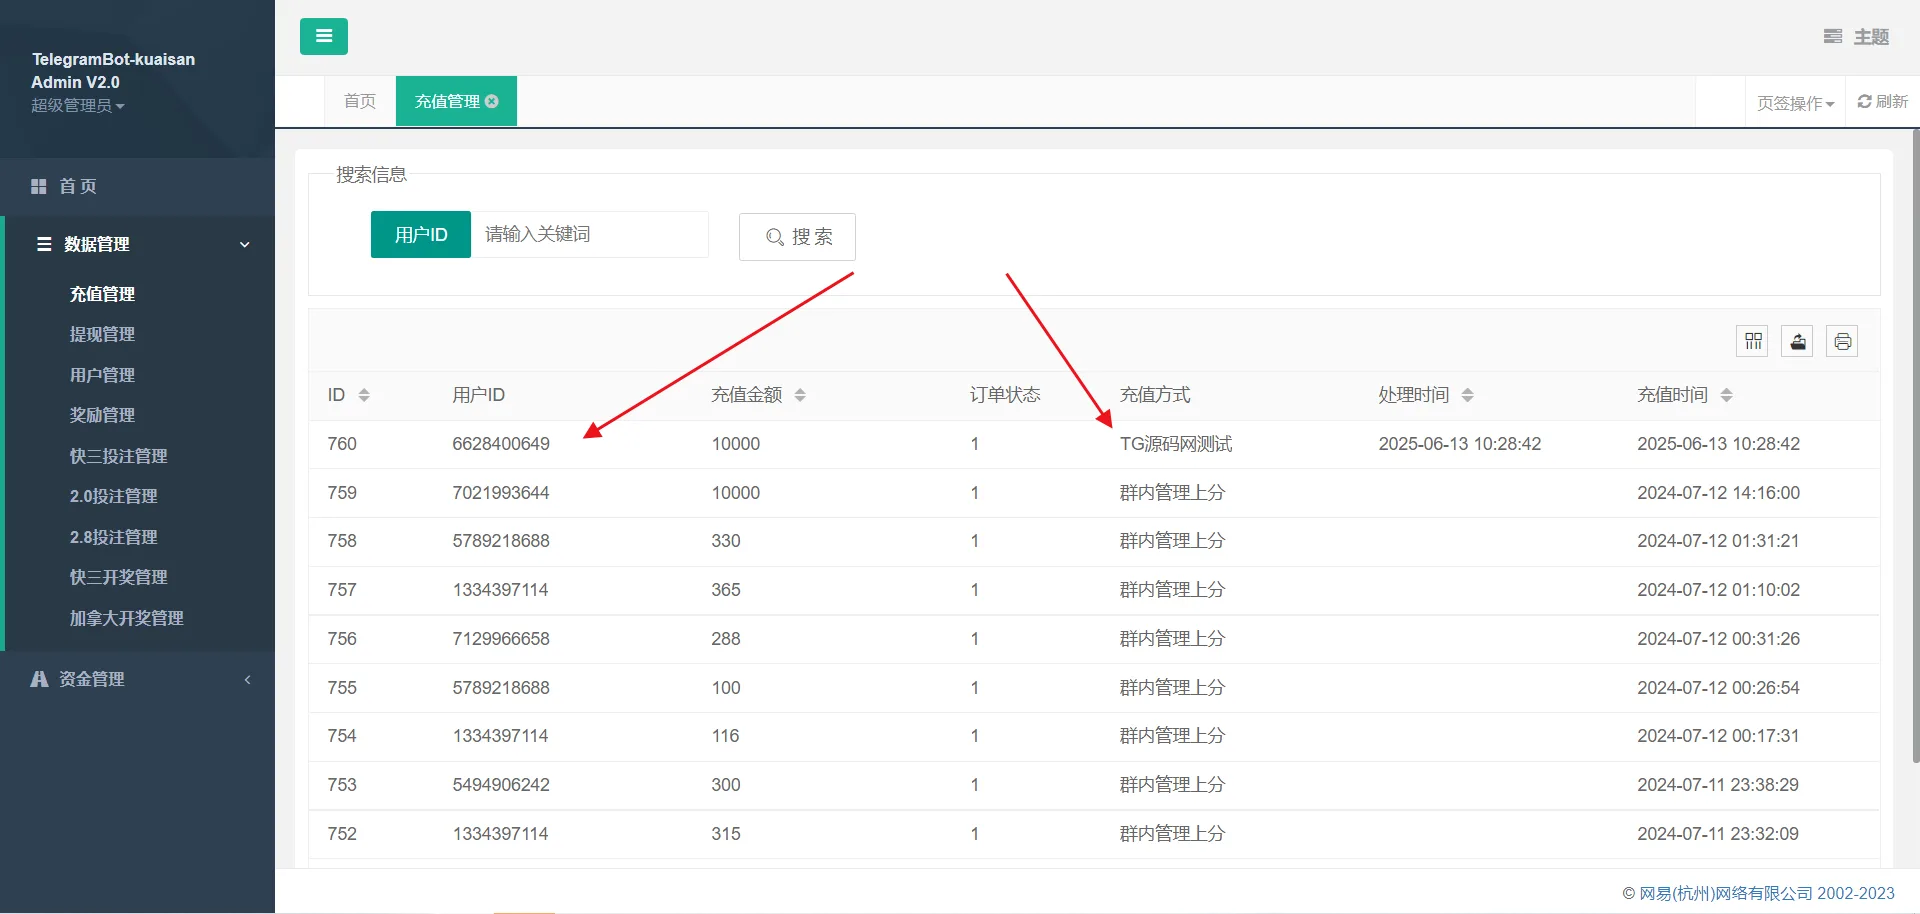Open the 页签操作 dropdown
Screen dimensions: 1920x914
pyautogui.click(x=1795, y=103)
